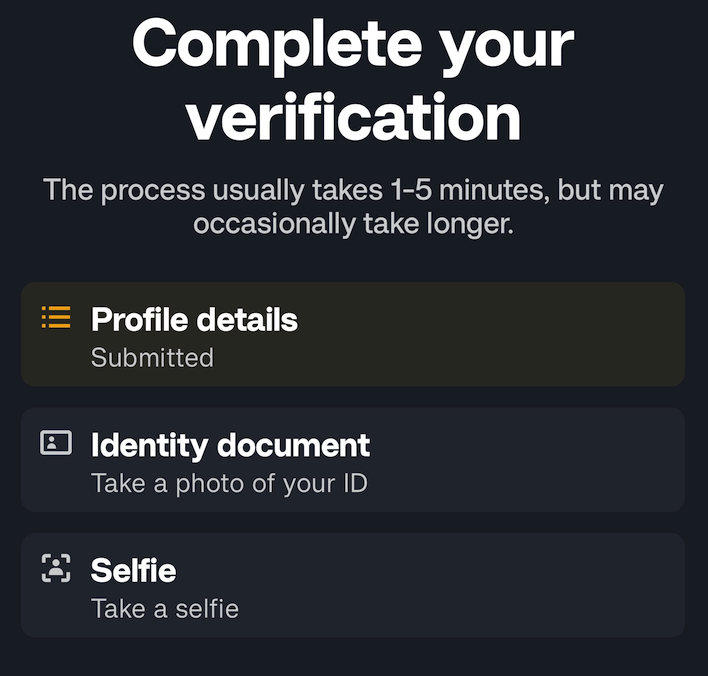Click the selfie face-frame icon
The width and height of the screenshot is (708, 676).
(56, 568)
